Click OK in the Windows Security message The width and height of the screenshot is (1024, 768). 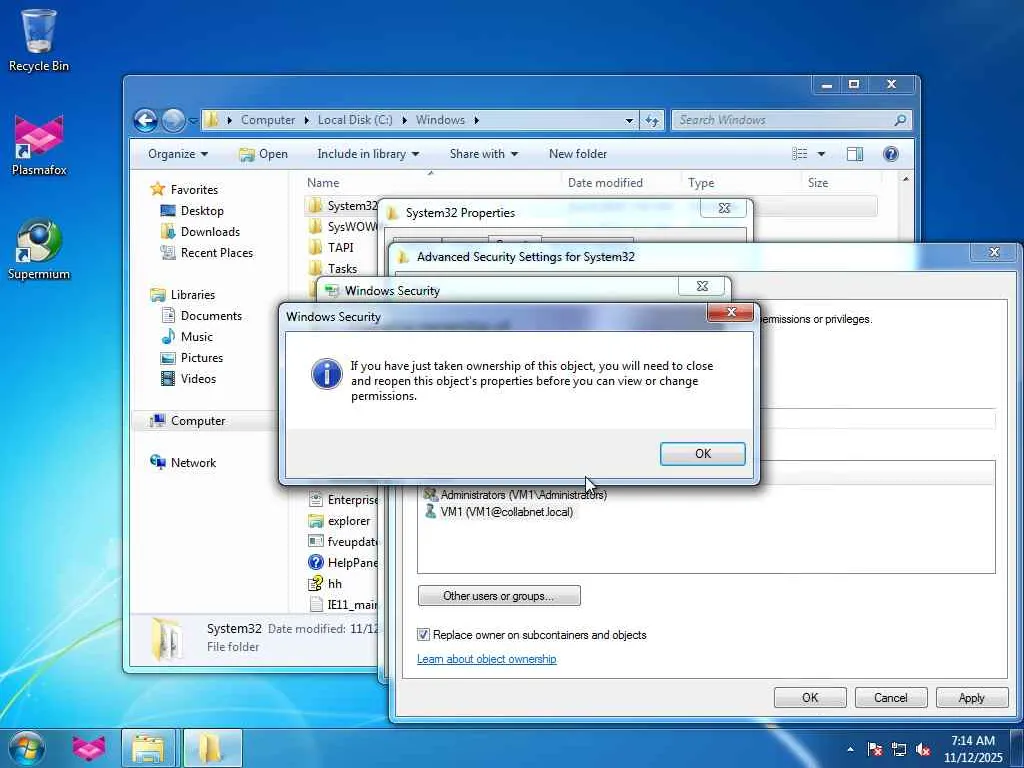pos(702,454)
